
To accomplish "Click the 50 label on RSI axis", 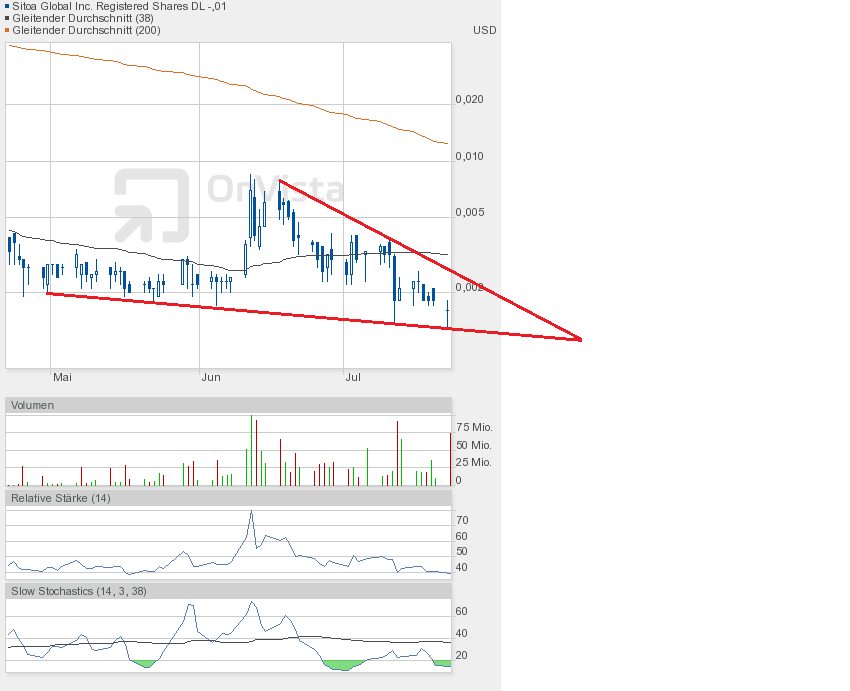I will (462, 552).
